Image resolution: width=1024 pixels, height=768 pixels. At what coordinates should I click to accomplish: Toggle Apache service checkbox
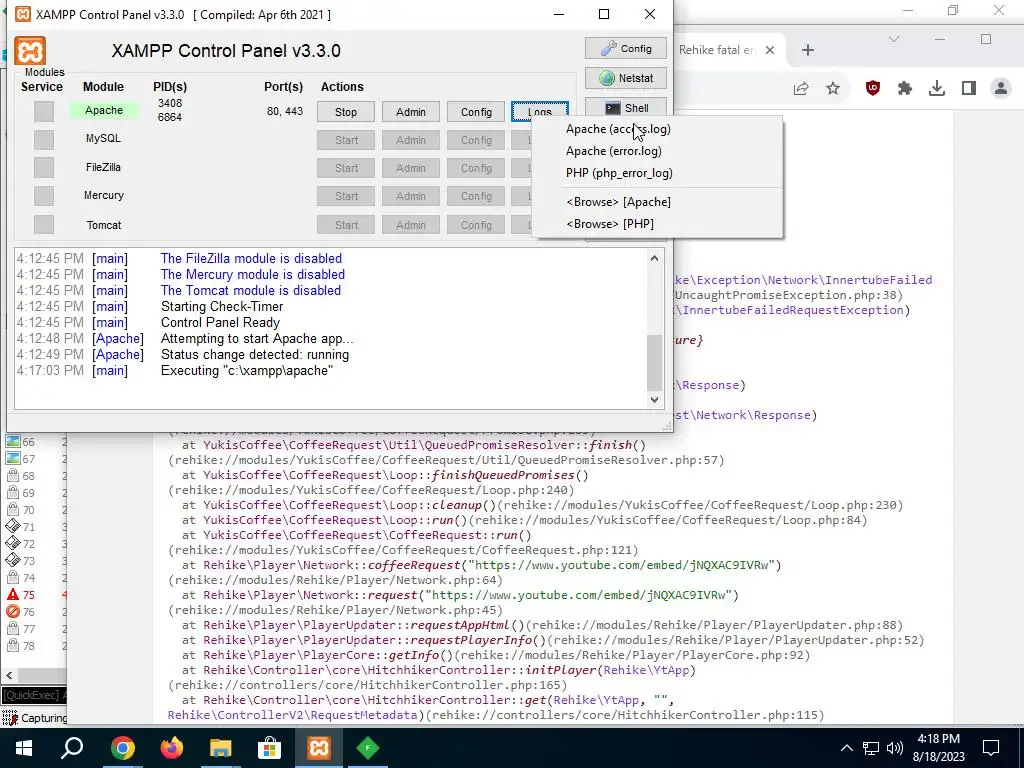44,111
